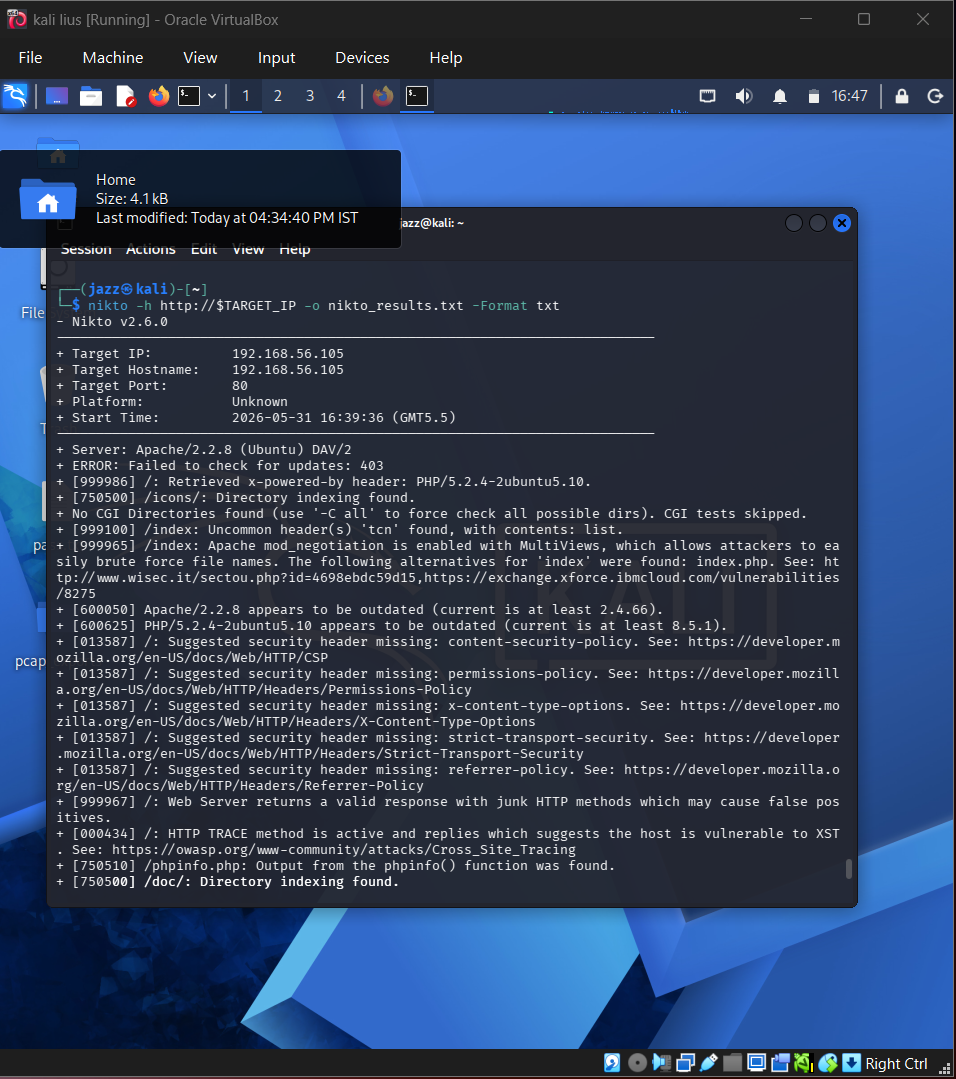Switch to workspace 3
The height and width of the screenshot is (1079, 956).
pos(310,96)
